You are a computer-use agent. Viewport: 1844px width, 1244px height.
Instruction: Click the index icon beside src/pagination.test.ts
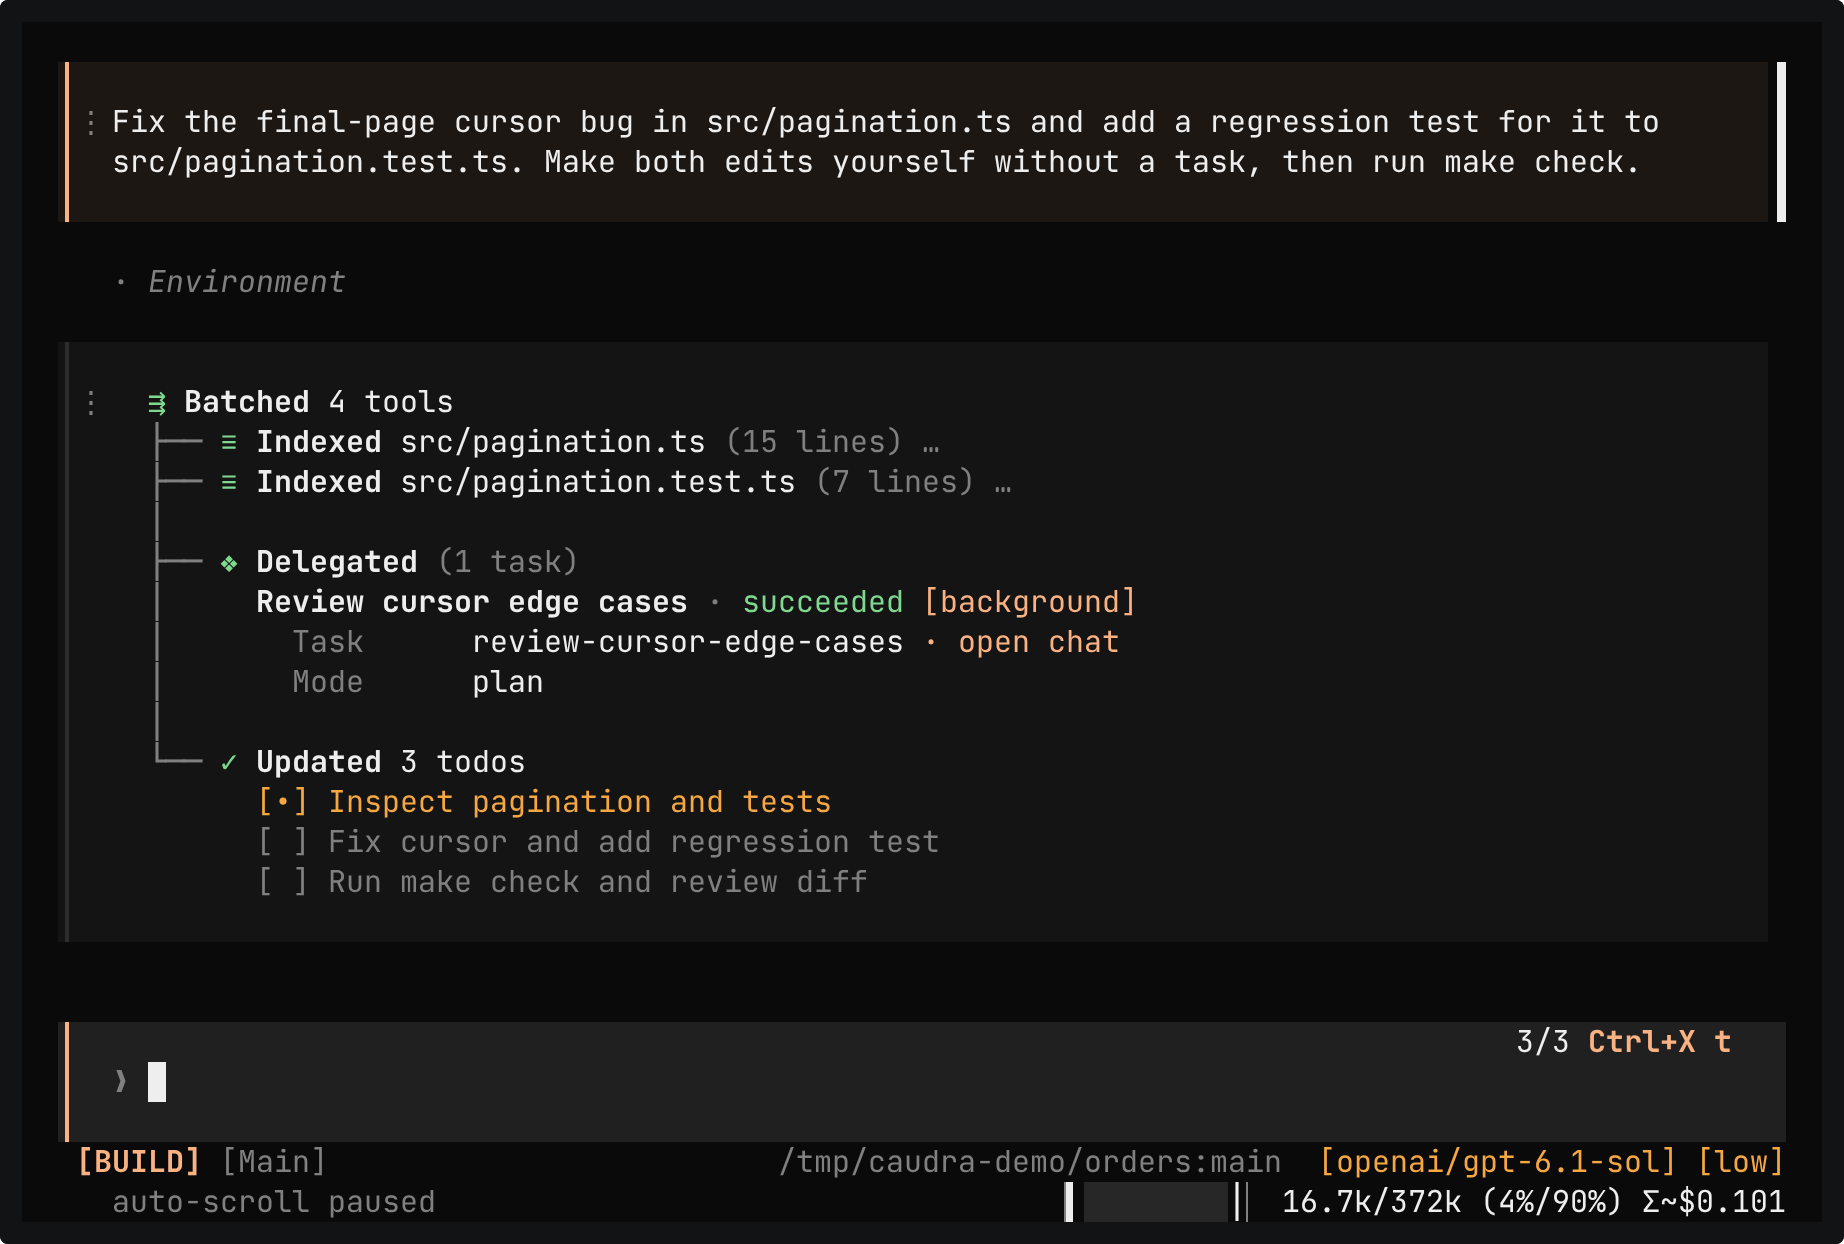[x=229, y=482]
